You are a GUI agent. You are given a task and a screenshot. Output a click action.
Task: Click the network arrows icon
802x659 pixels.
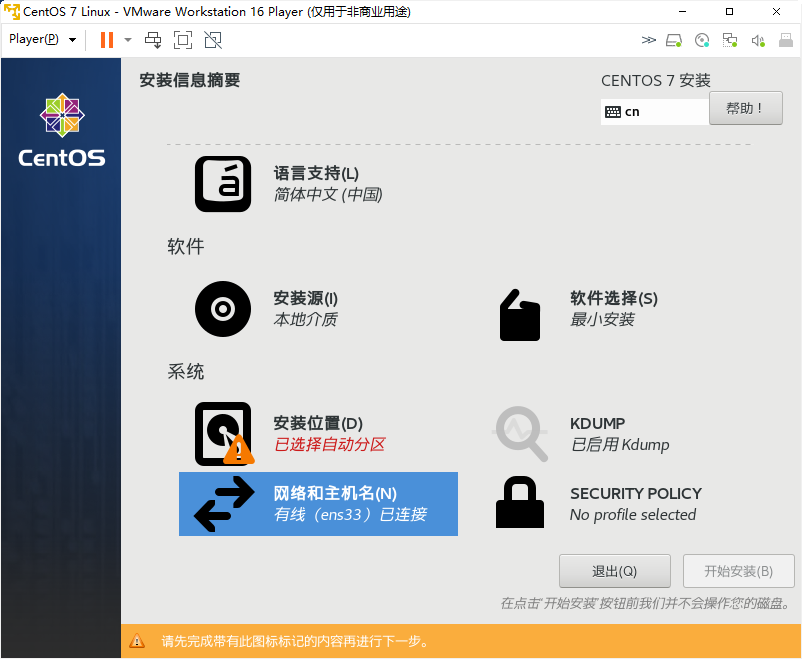(x=224, y=504)
